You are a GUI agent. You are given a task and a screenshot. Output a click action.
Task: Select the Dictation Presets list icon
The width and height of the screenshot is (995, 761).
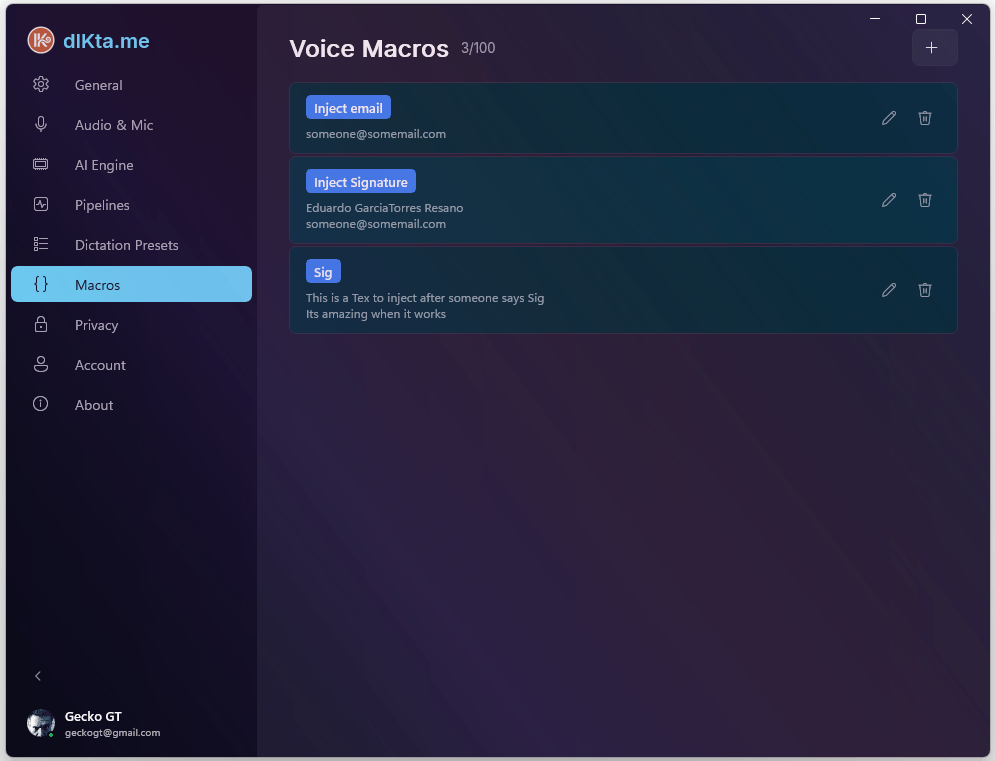click(40, 245)
